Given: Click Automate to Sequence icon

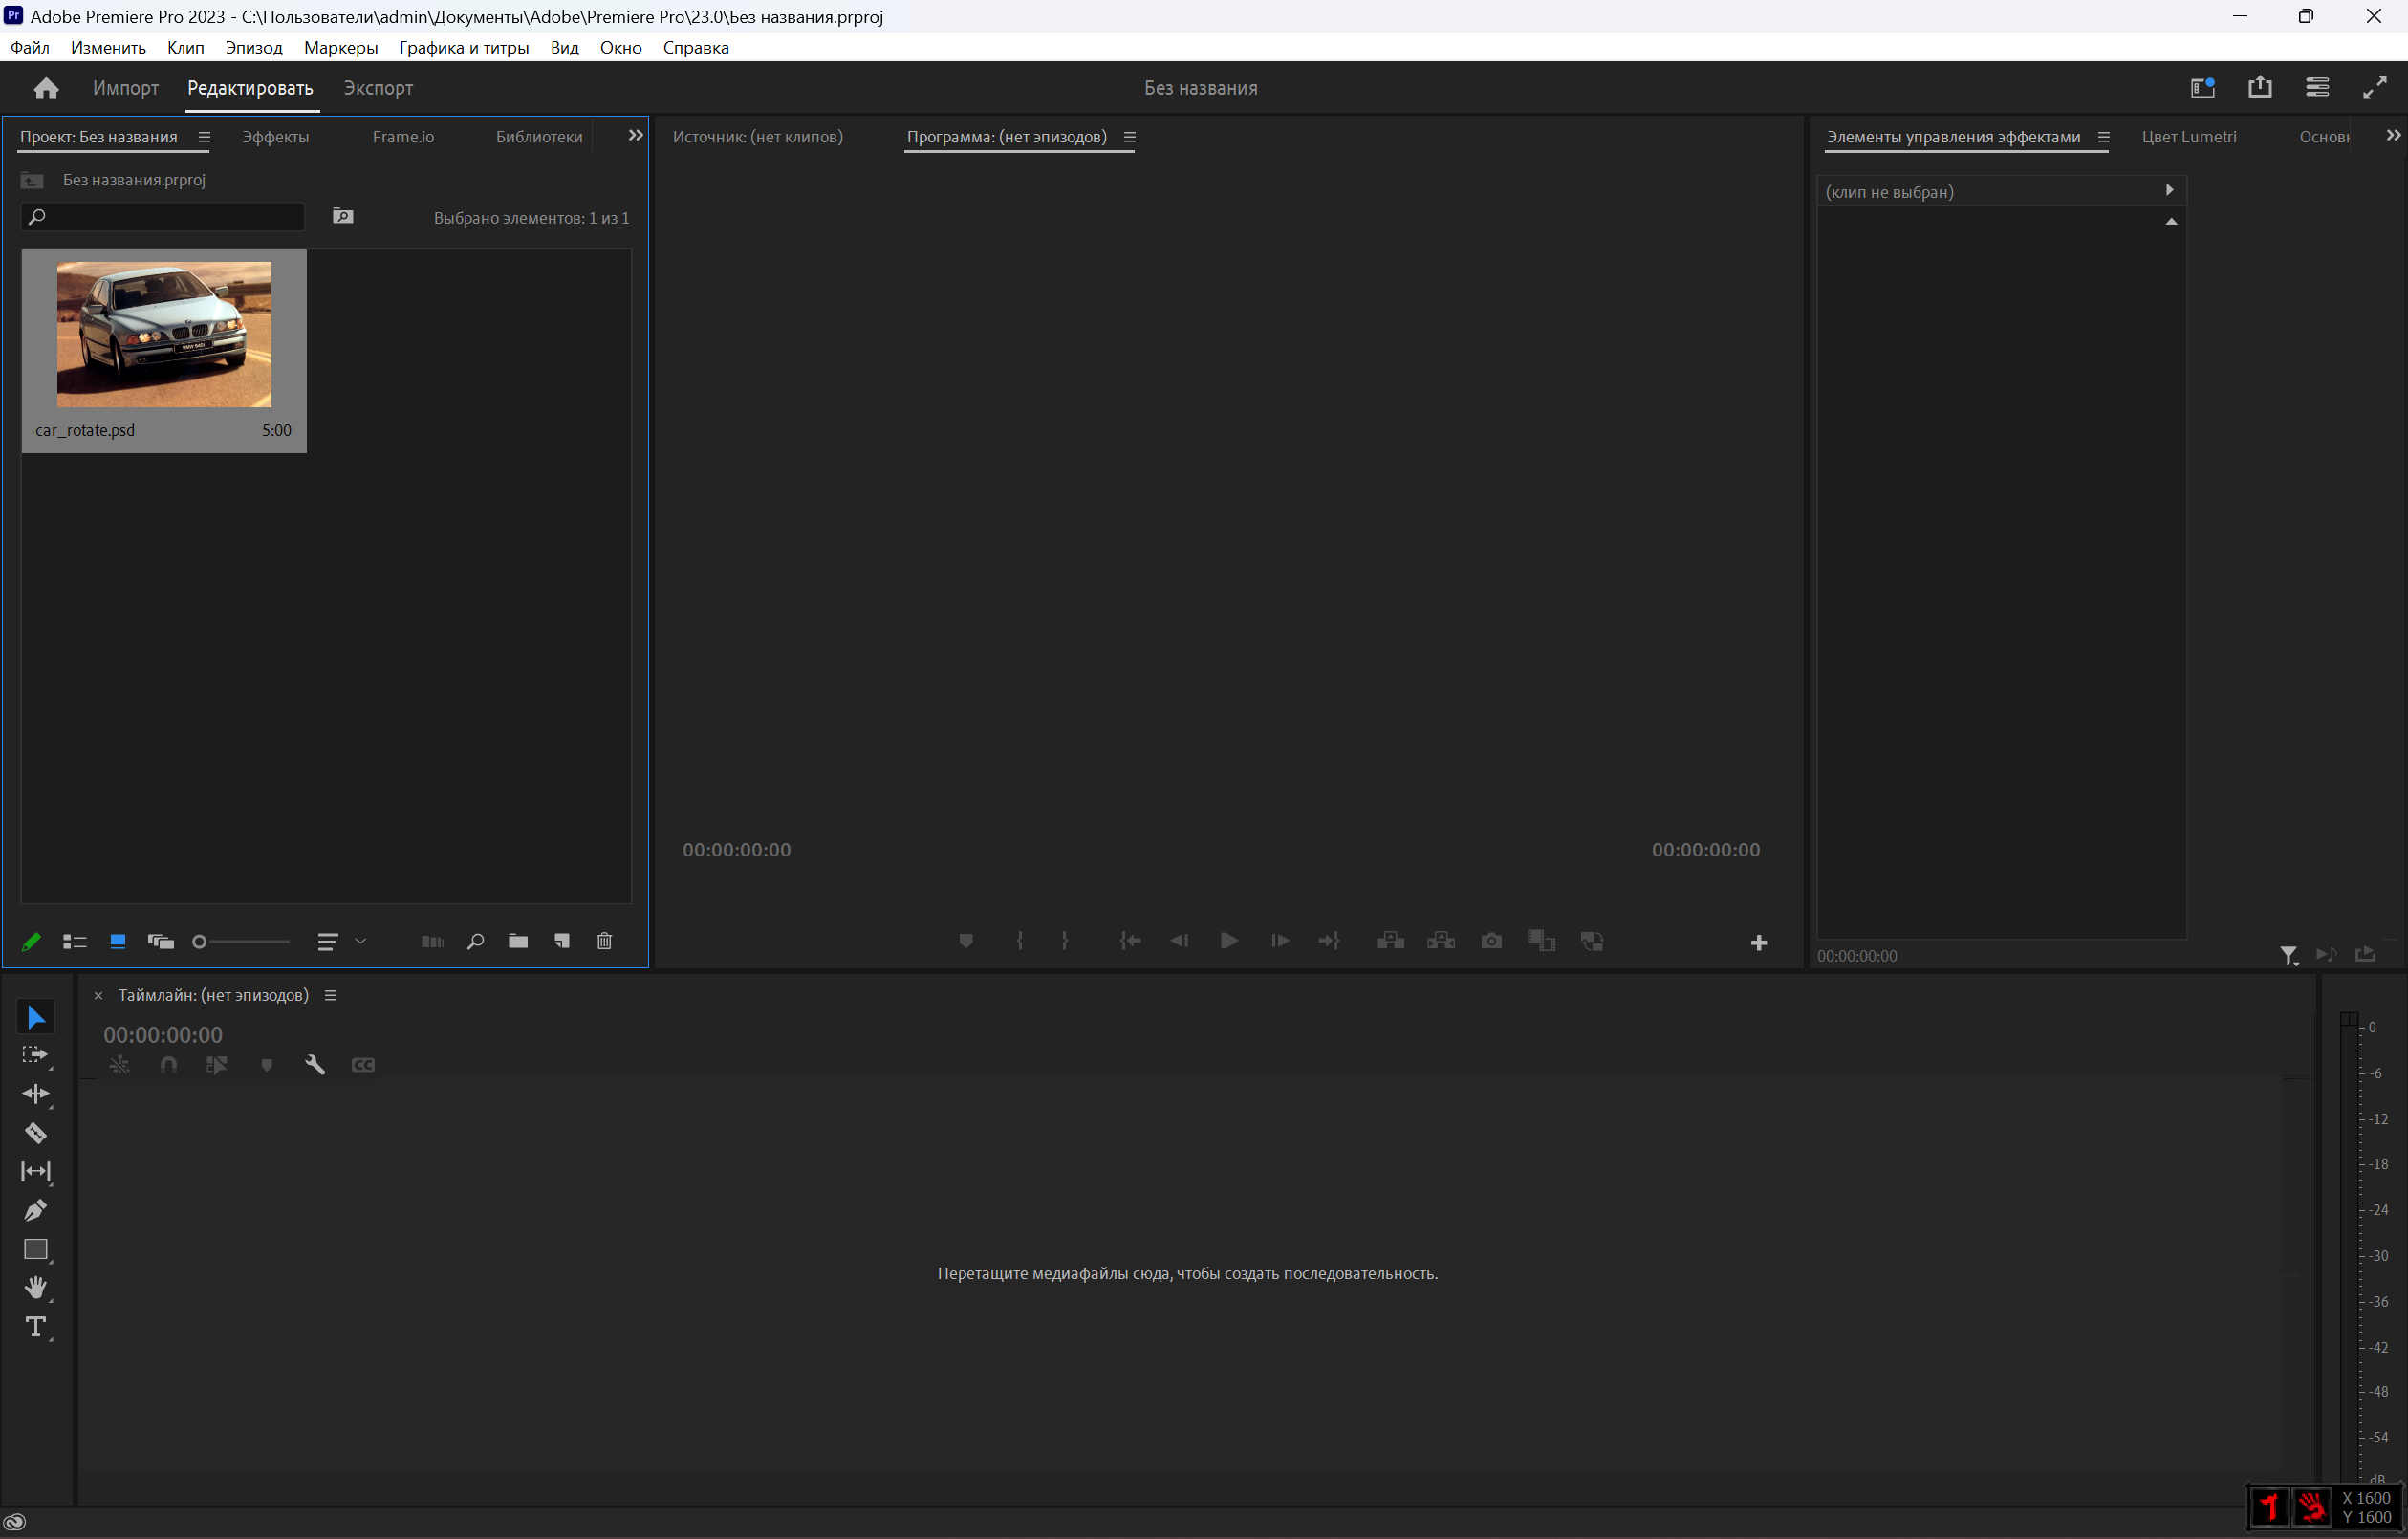Looking at the screenshot, I should point(432,941).
